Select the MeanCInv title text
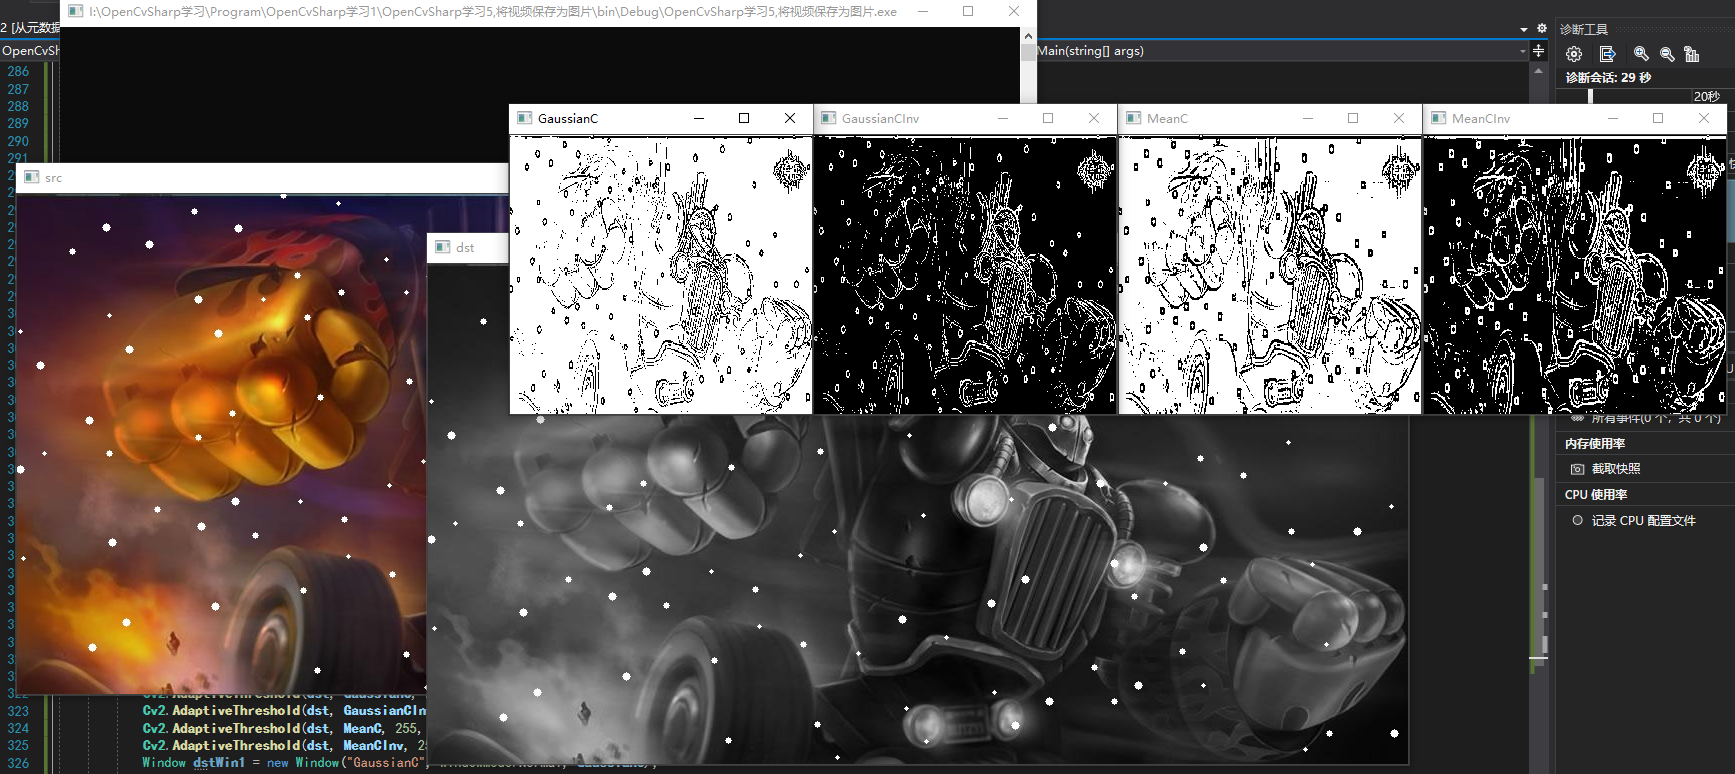This screenshot has height=774, width=1735. (1481, 118)
